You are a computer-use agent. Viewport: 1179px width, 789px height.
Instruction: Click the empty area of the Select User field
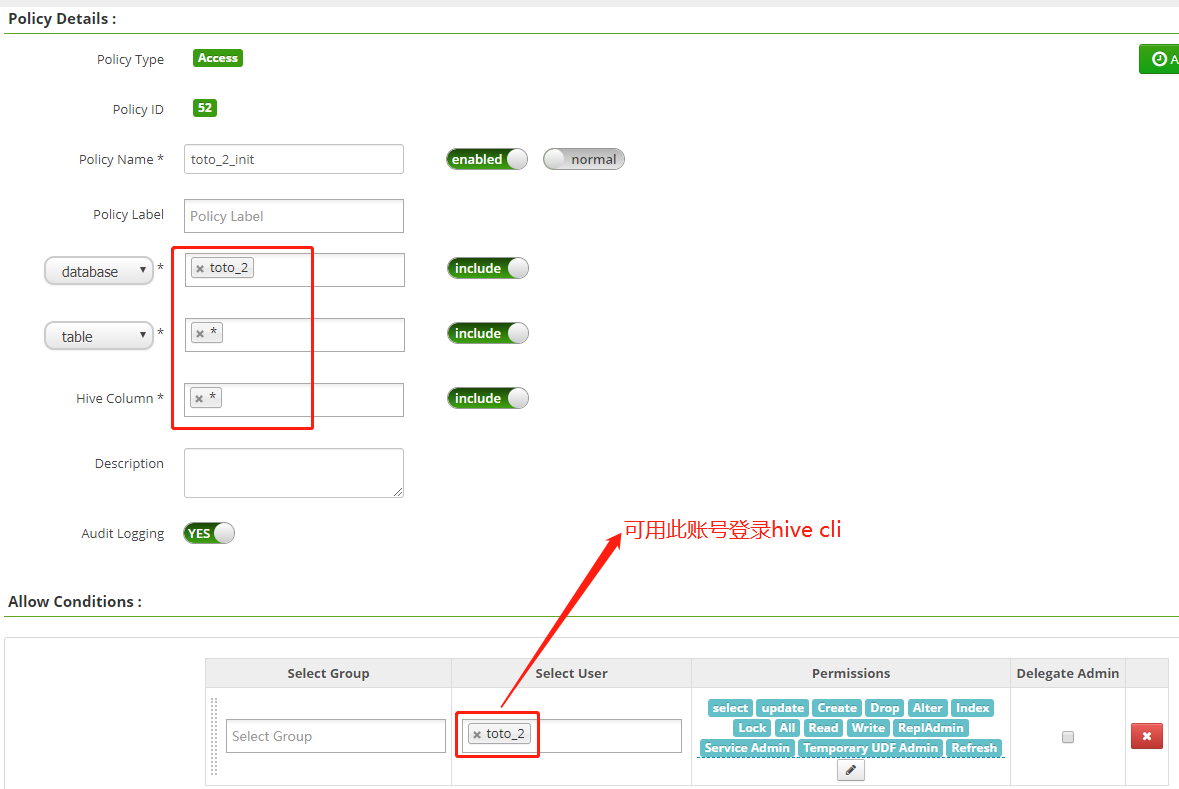pos(606,736)
